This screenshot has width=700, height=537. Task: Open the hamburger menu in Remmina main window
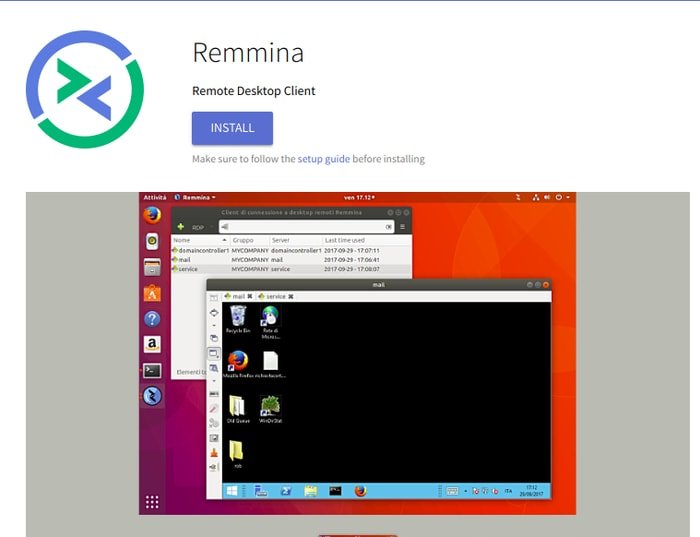[x=402, y=227]
